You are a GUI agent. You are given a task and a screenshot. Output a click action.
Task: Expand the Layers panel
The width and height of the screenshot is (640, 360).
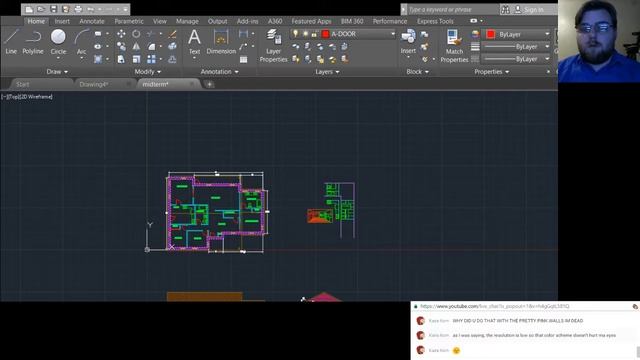tap(327, 72)
